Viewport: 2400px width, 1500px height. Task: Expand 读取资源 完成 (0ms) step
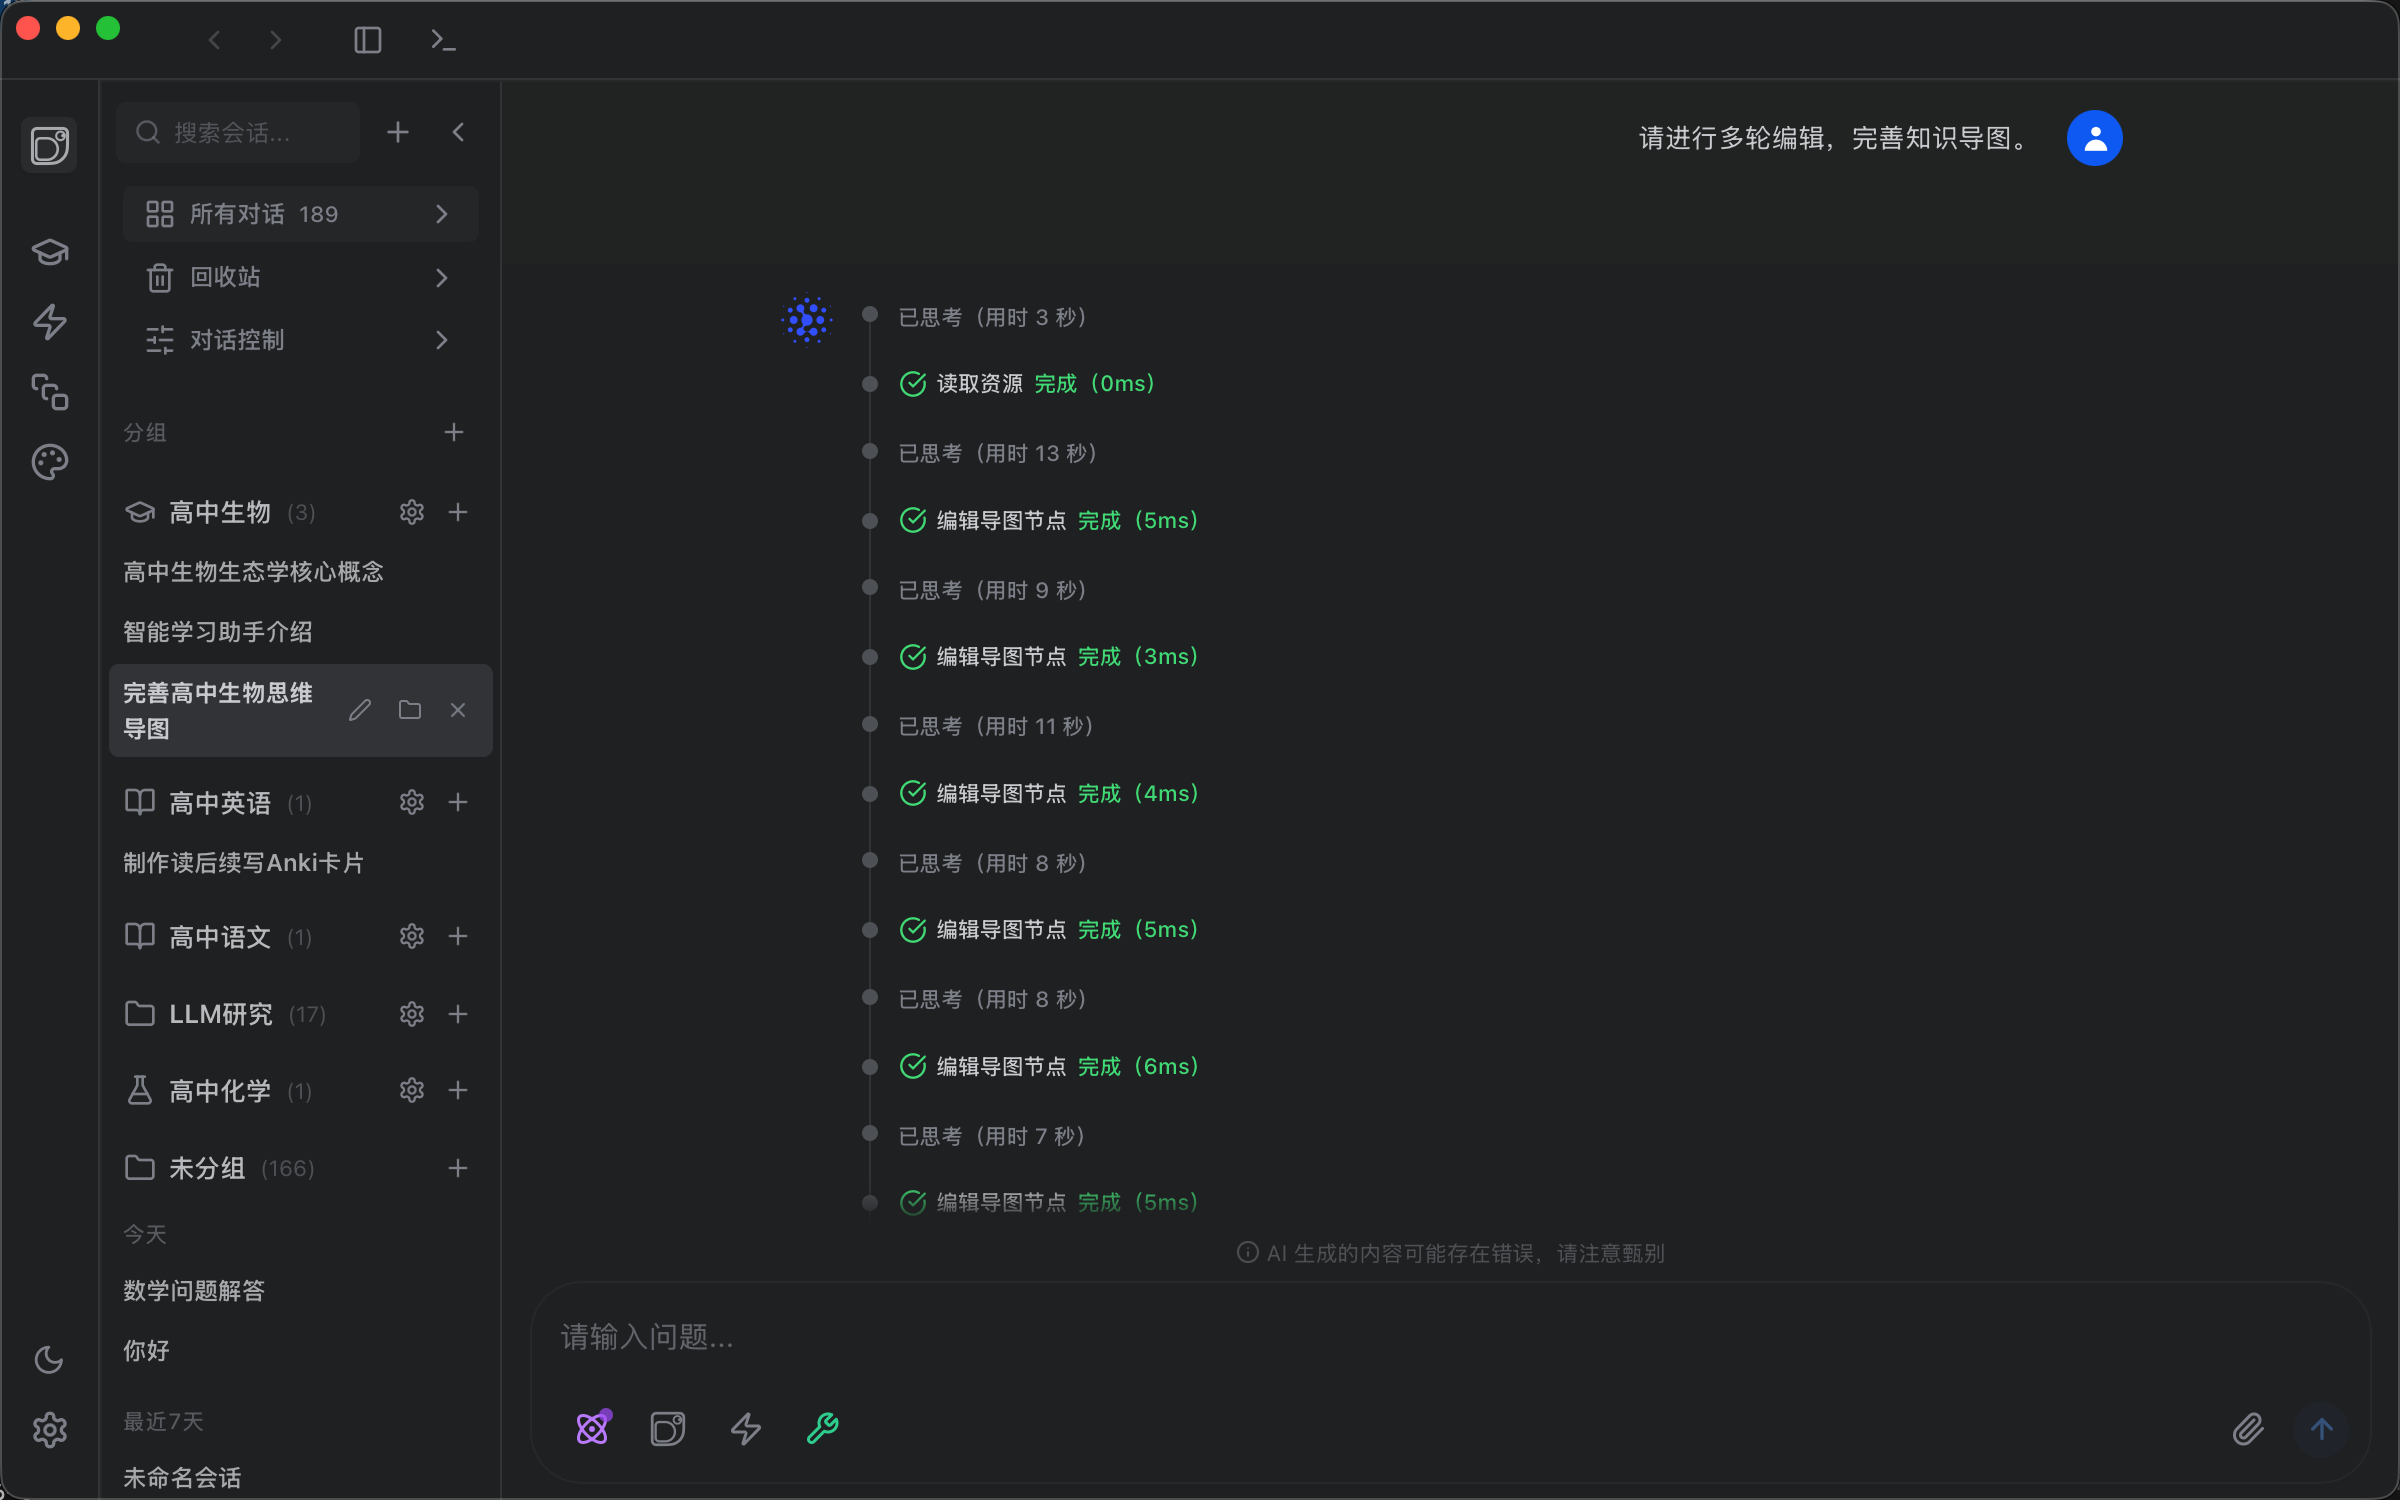(x=1028, y=384)
